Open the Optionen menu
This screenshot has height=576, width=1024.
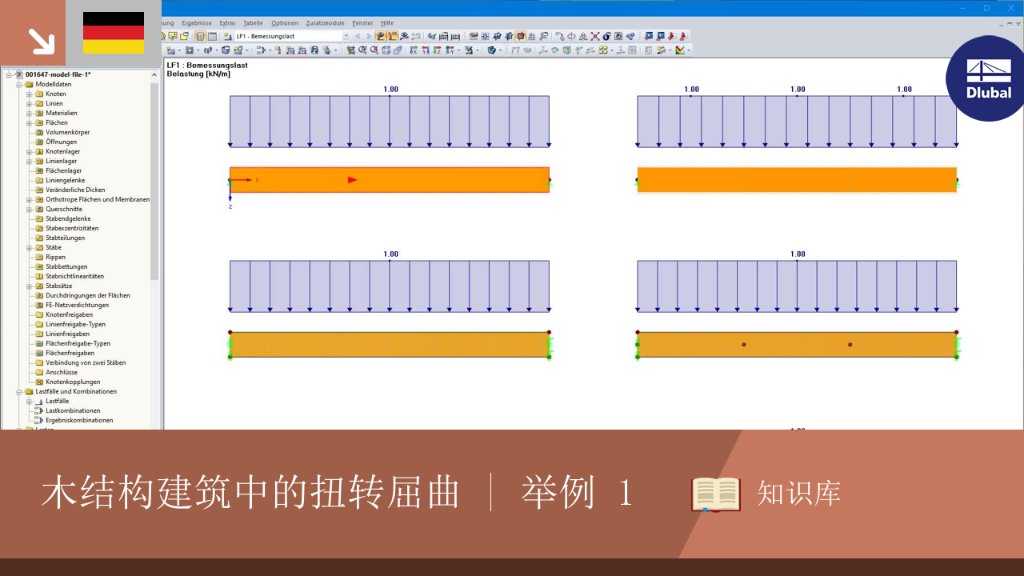pyautogui.click(x=285, y=23)
